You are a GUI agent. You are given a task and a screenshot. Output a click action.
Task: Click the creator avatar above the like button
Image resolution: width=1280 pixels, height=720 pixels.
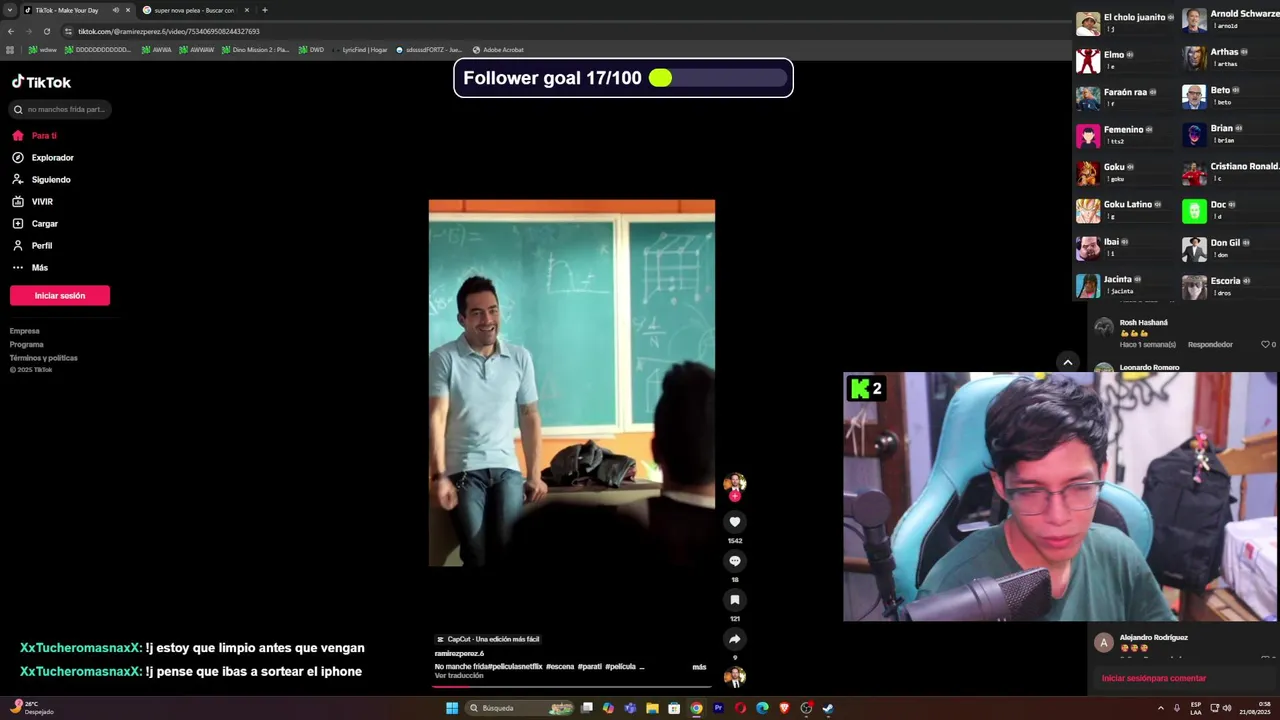[x=734, y=483]
